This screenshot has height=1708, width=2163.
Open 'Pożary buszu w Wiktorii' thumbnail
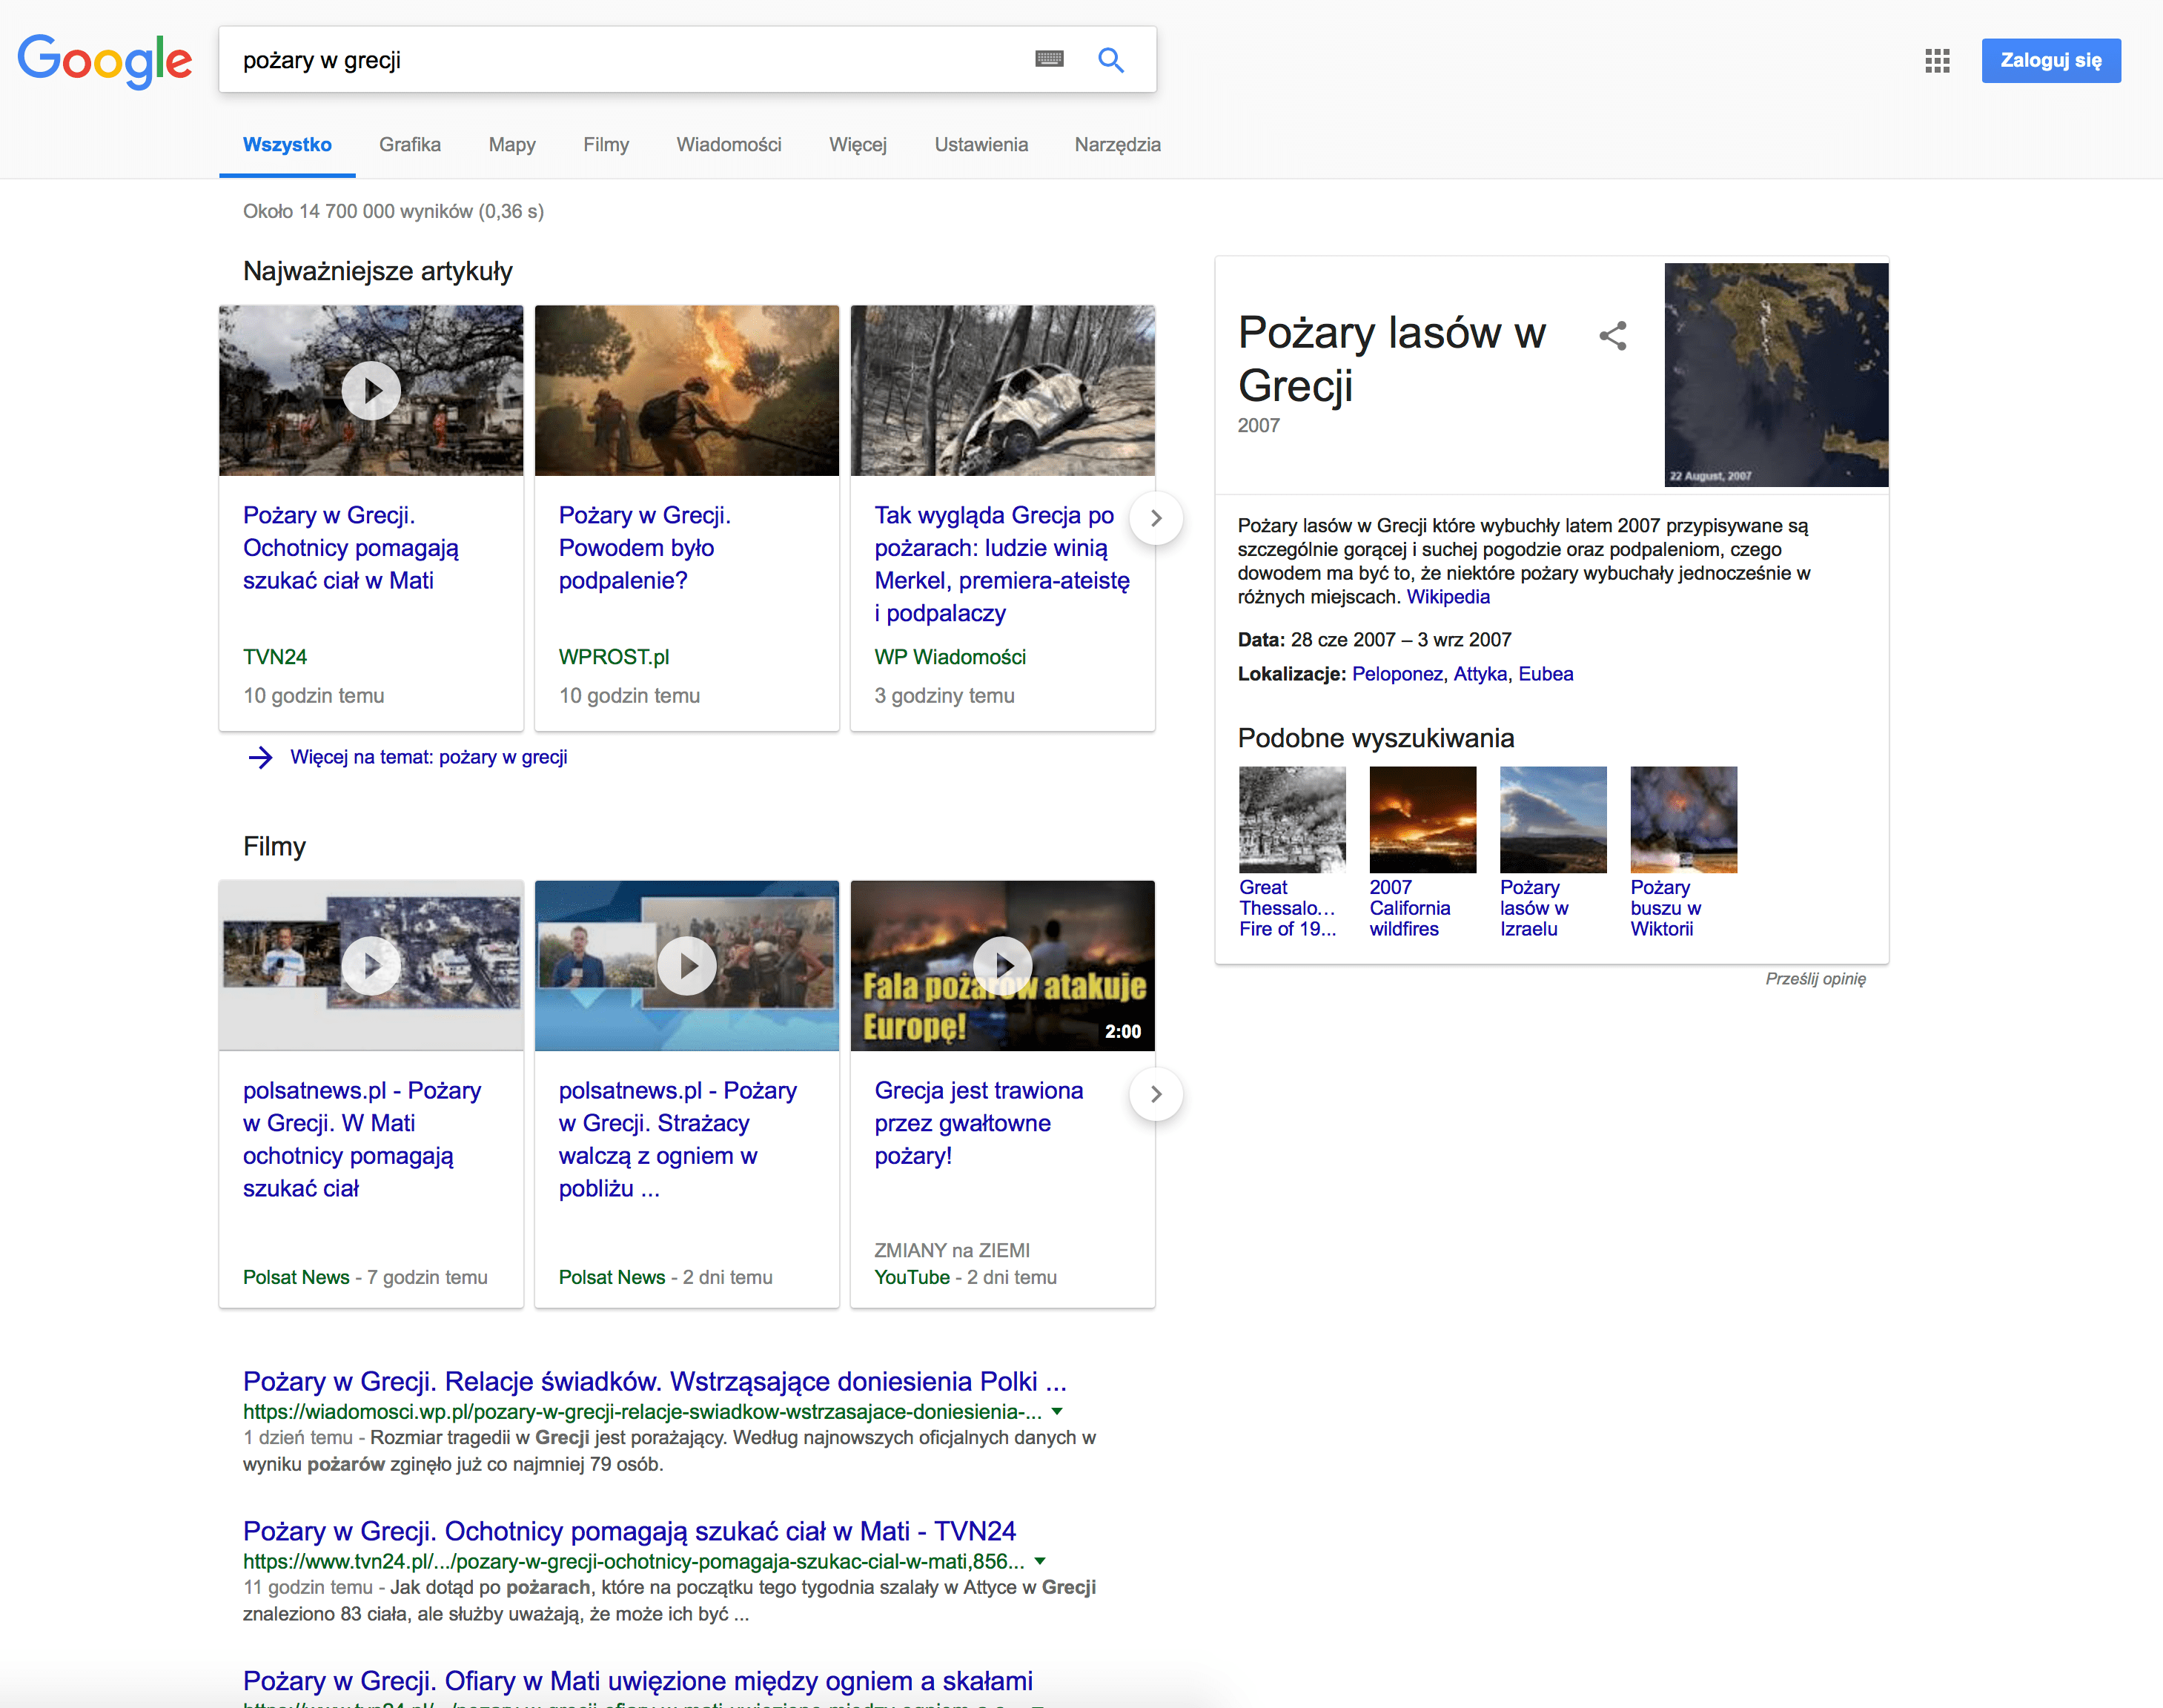[1683, 820]
